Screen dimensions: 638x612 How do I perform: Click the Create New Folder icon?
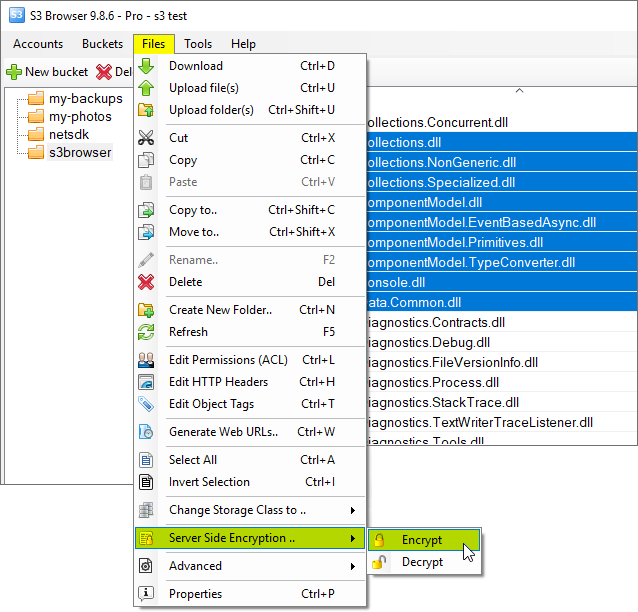(x=146, y=310)
